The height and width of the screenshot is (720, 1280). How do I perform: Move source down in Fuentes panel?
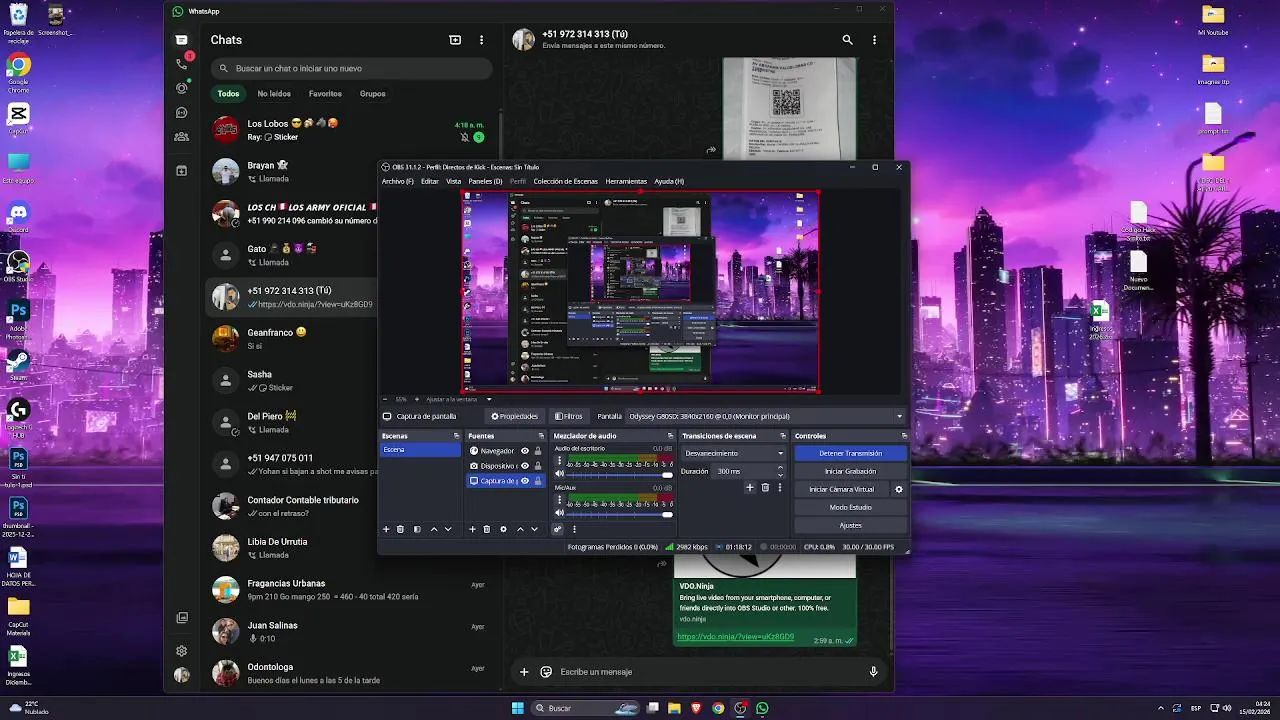pyautogui.click(x=535, y=529)
